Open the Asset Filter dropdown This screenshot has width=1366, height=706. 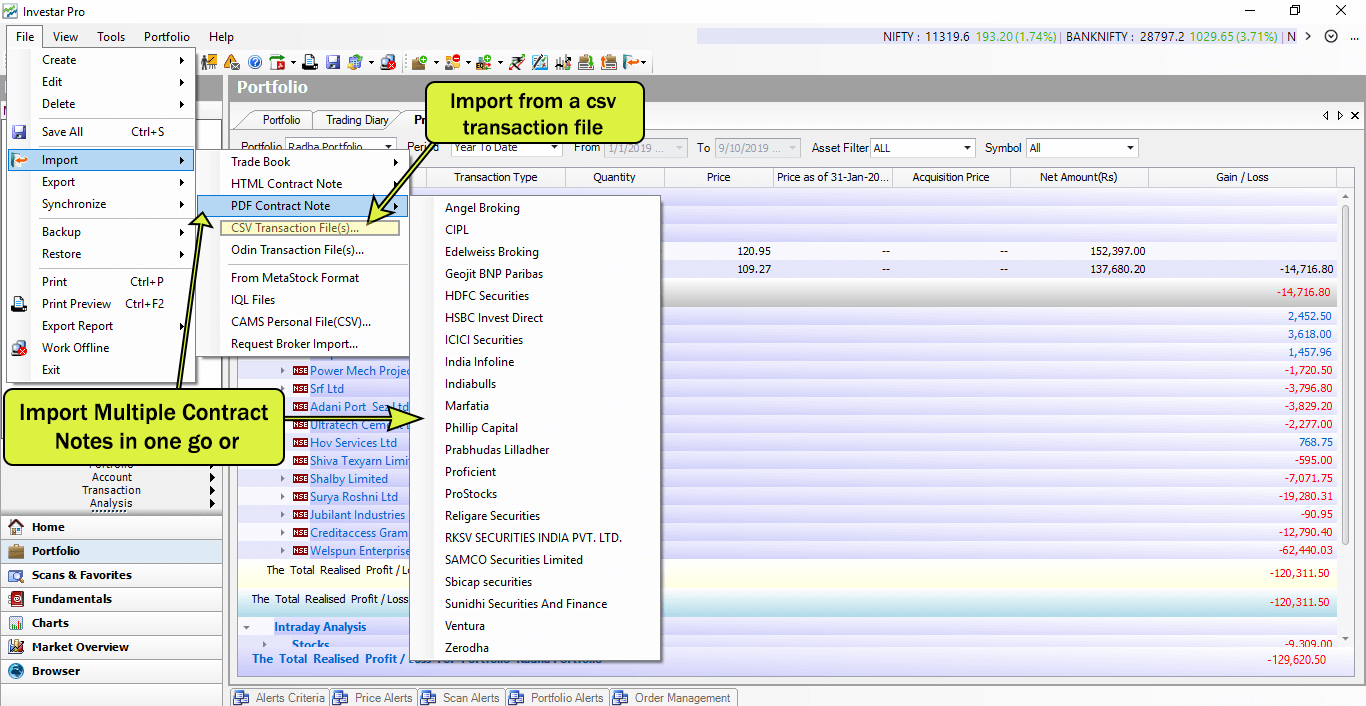point(967,147)
